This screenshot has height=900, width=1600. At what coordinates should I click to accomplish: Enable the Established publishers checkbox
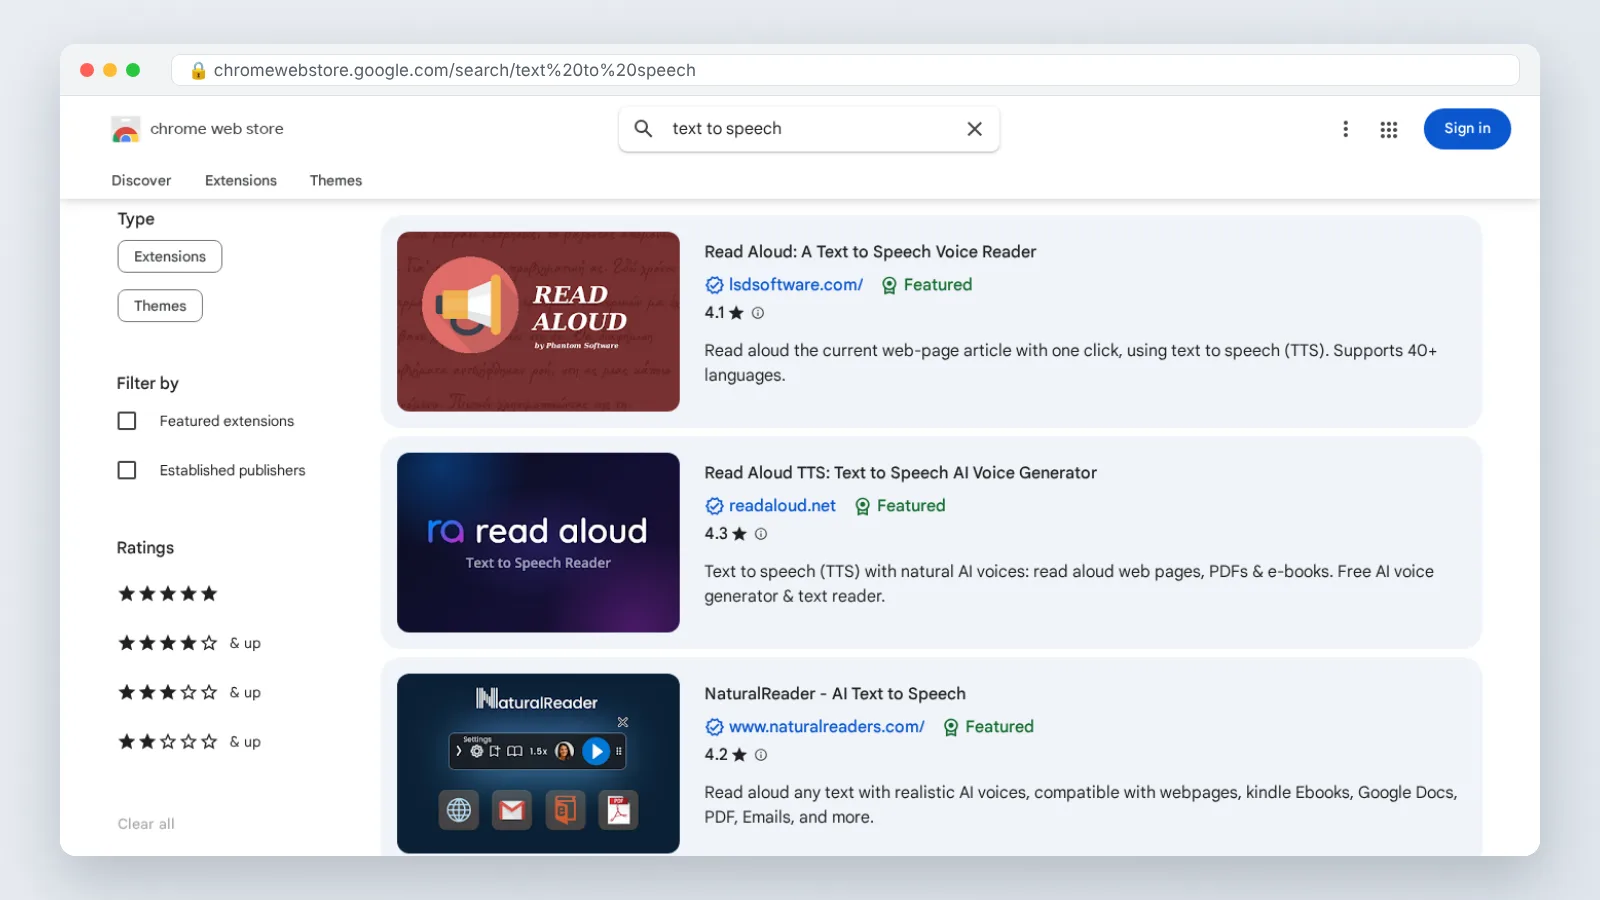127,470
